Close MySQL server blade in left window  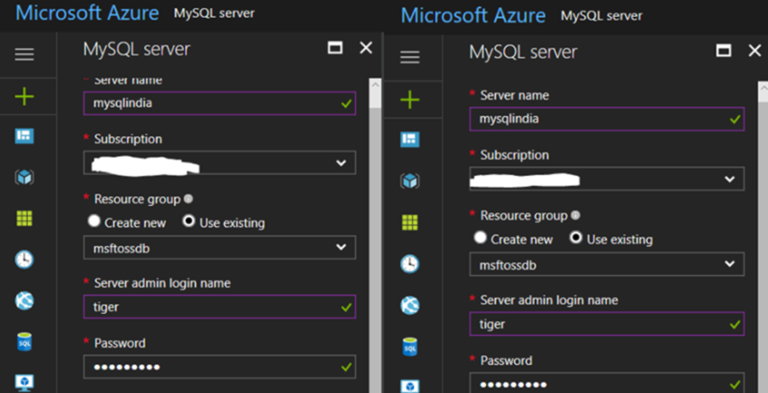[x=366, y=48]
